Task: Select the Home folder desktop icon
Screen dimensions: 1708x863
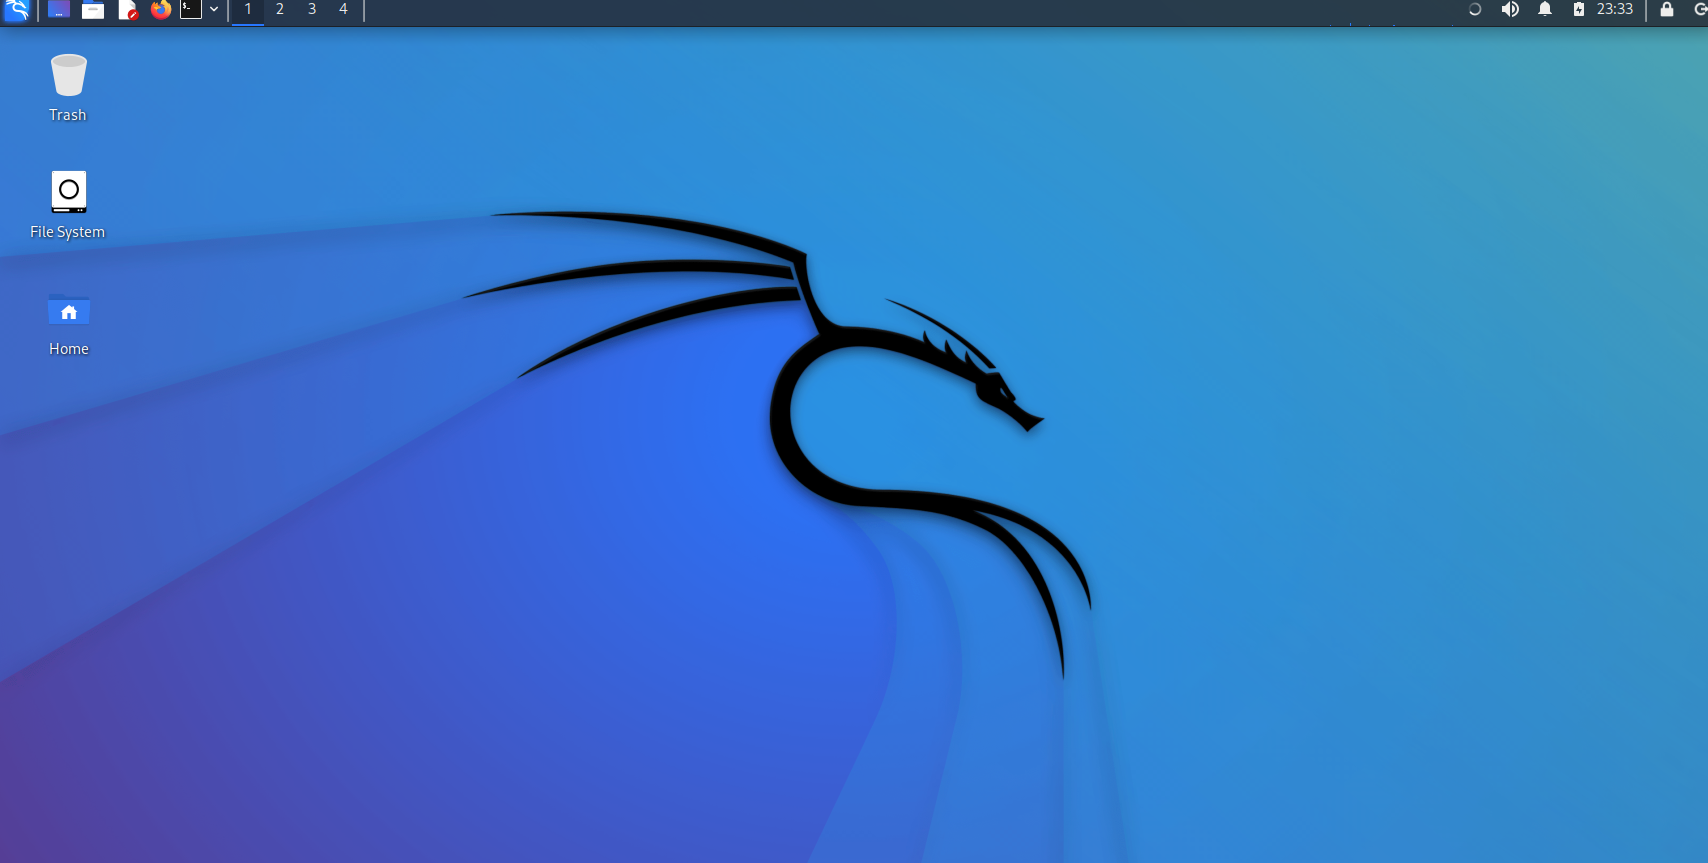Action: (x=69, y=311)
